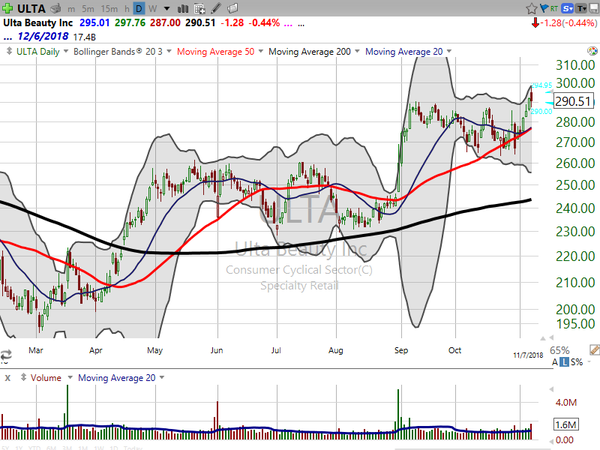Click the blue flag icon
600x450 pixels.
[543, 8]
